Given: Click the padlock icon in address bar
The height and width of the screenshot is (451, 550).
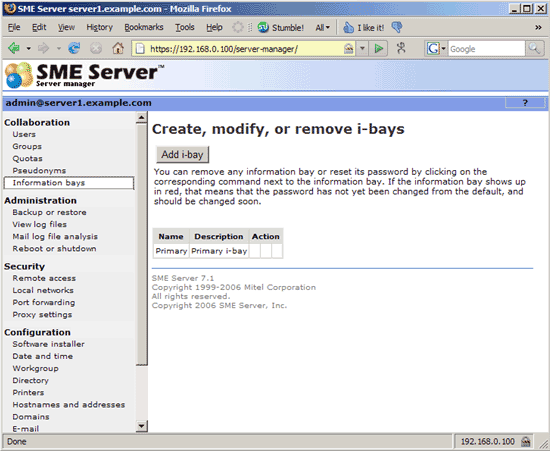Looking at the screenshot, I should tap(348, 49).
